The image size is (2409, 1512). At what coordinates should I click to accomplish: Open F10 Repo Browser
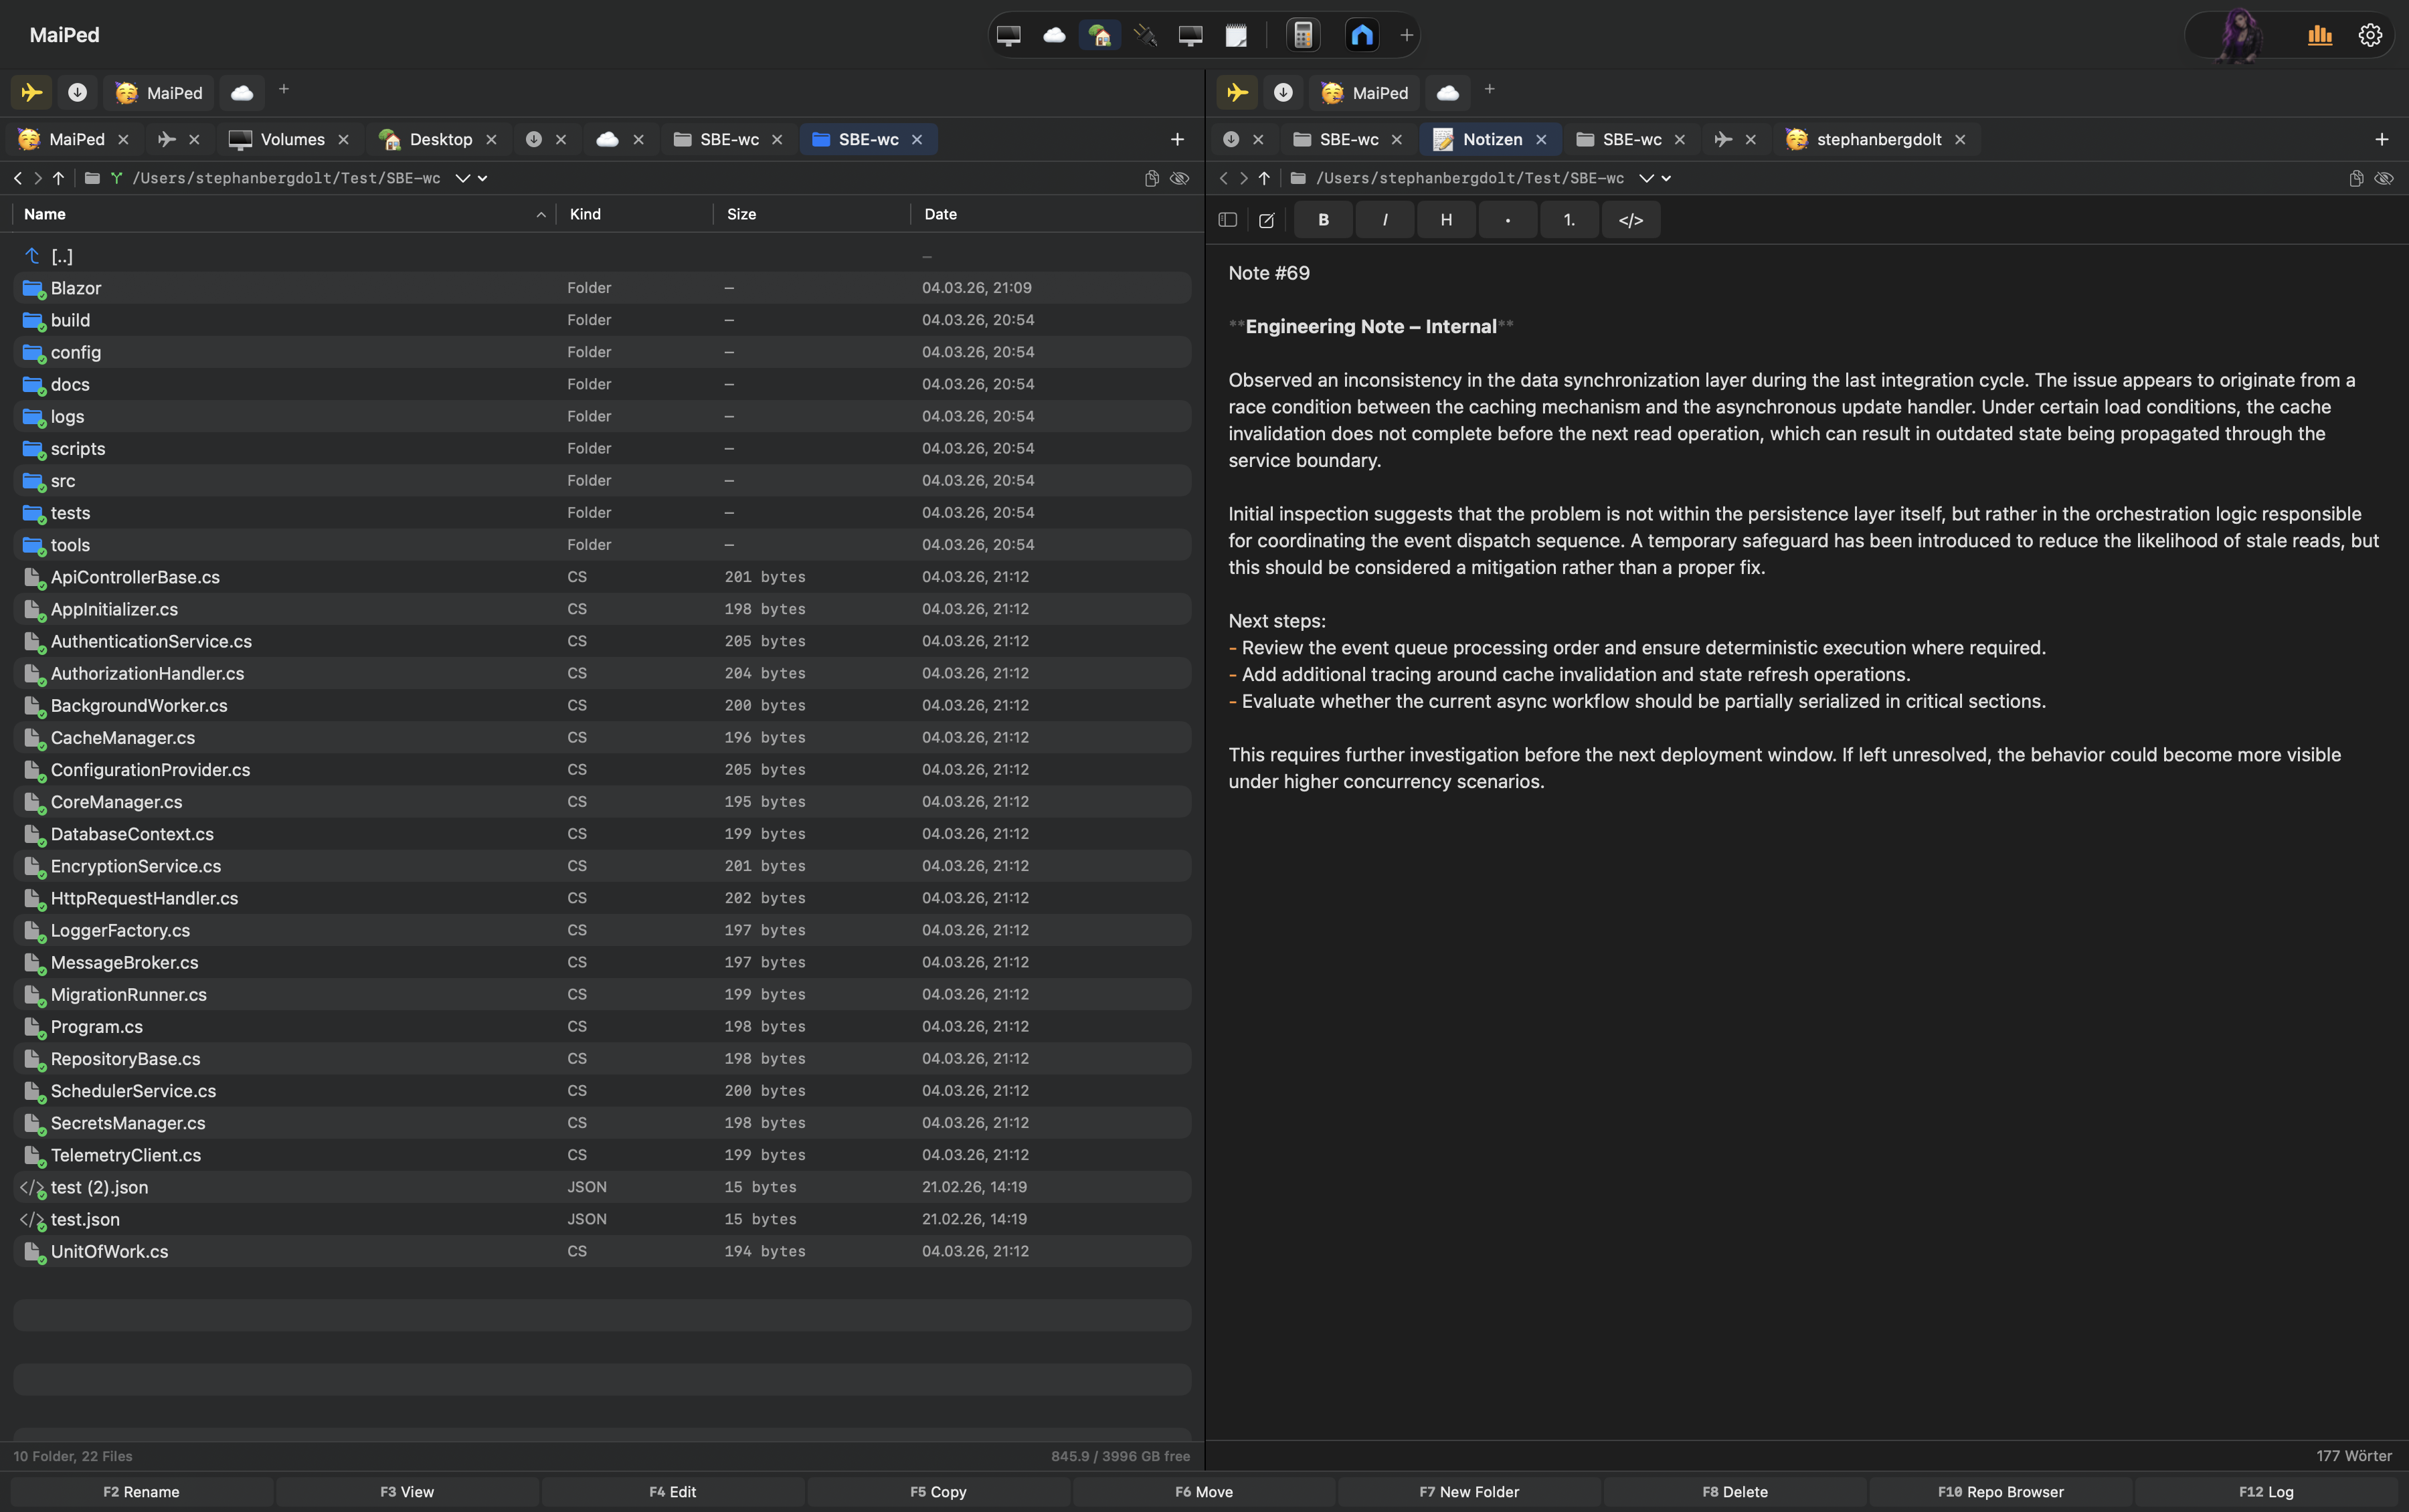click(2001, 1491)
